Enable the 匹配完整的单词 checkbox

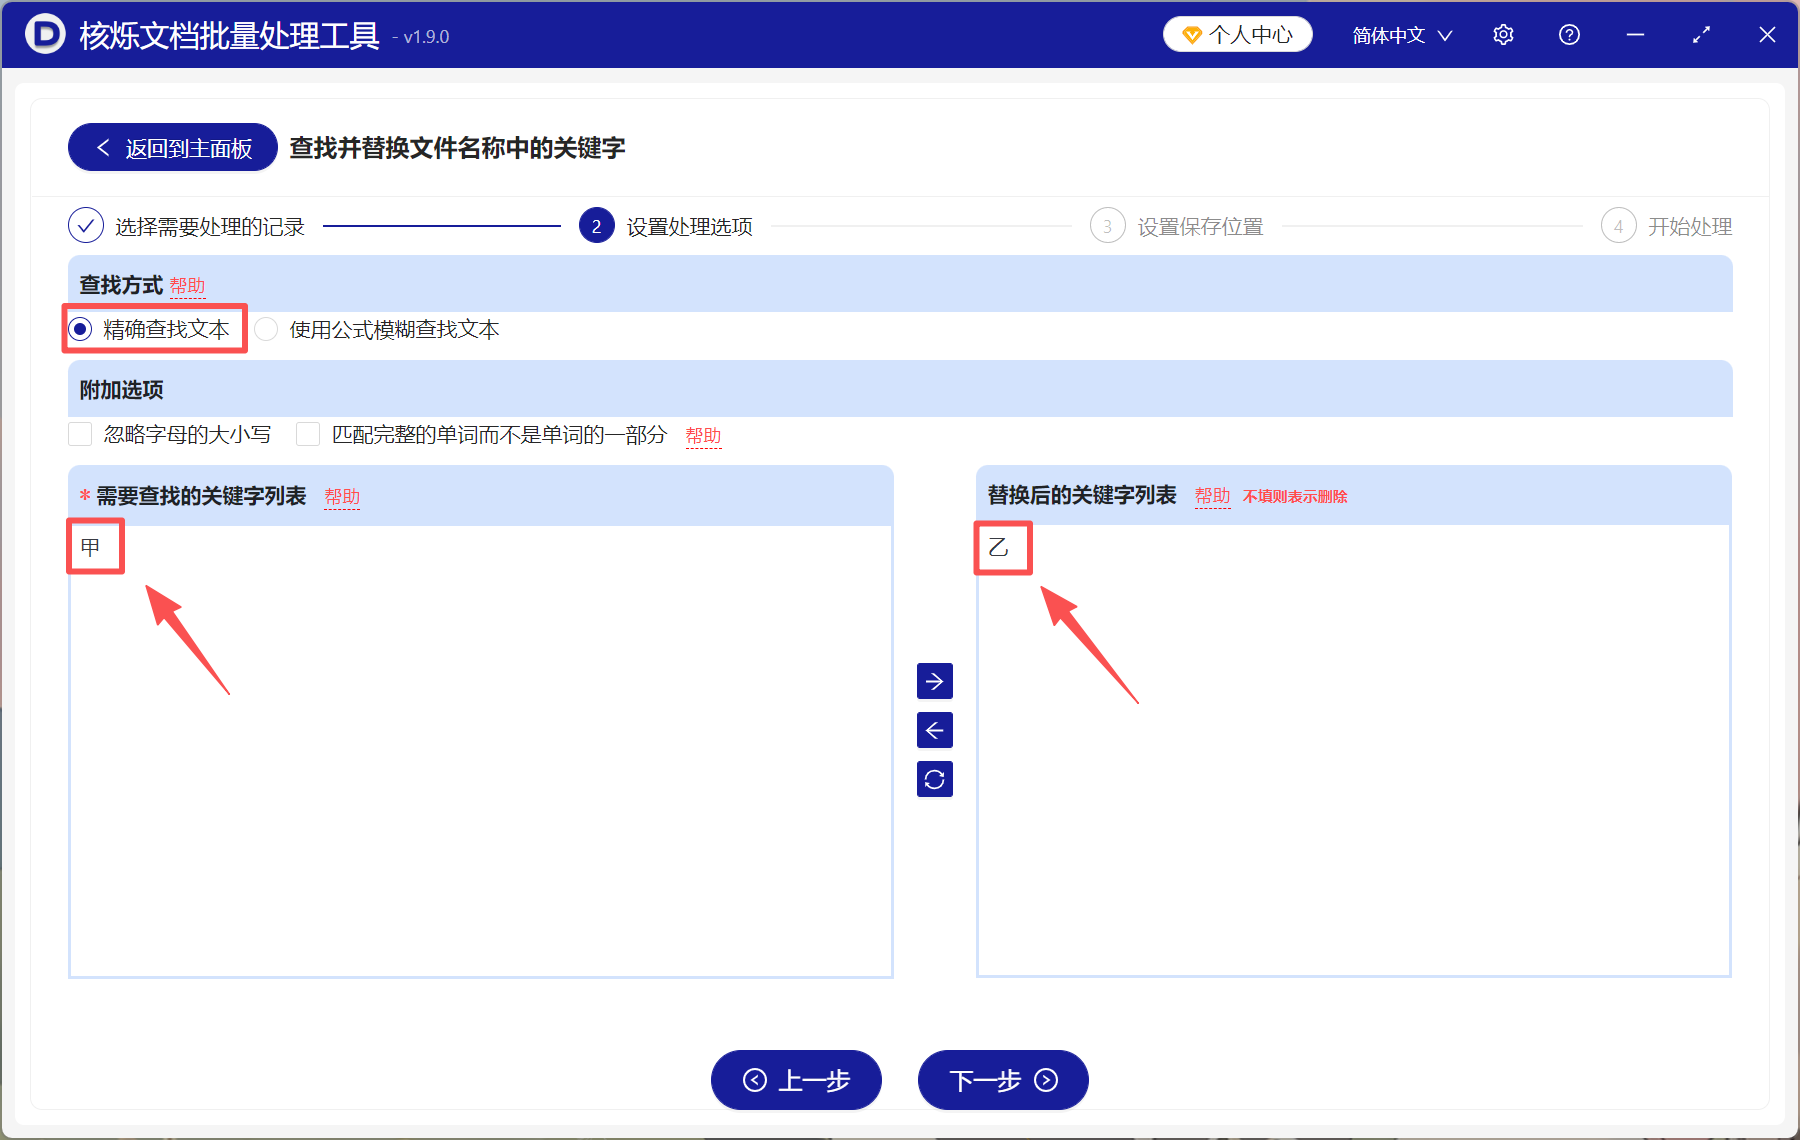pyautogui.click(x=307, y=434)
